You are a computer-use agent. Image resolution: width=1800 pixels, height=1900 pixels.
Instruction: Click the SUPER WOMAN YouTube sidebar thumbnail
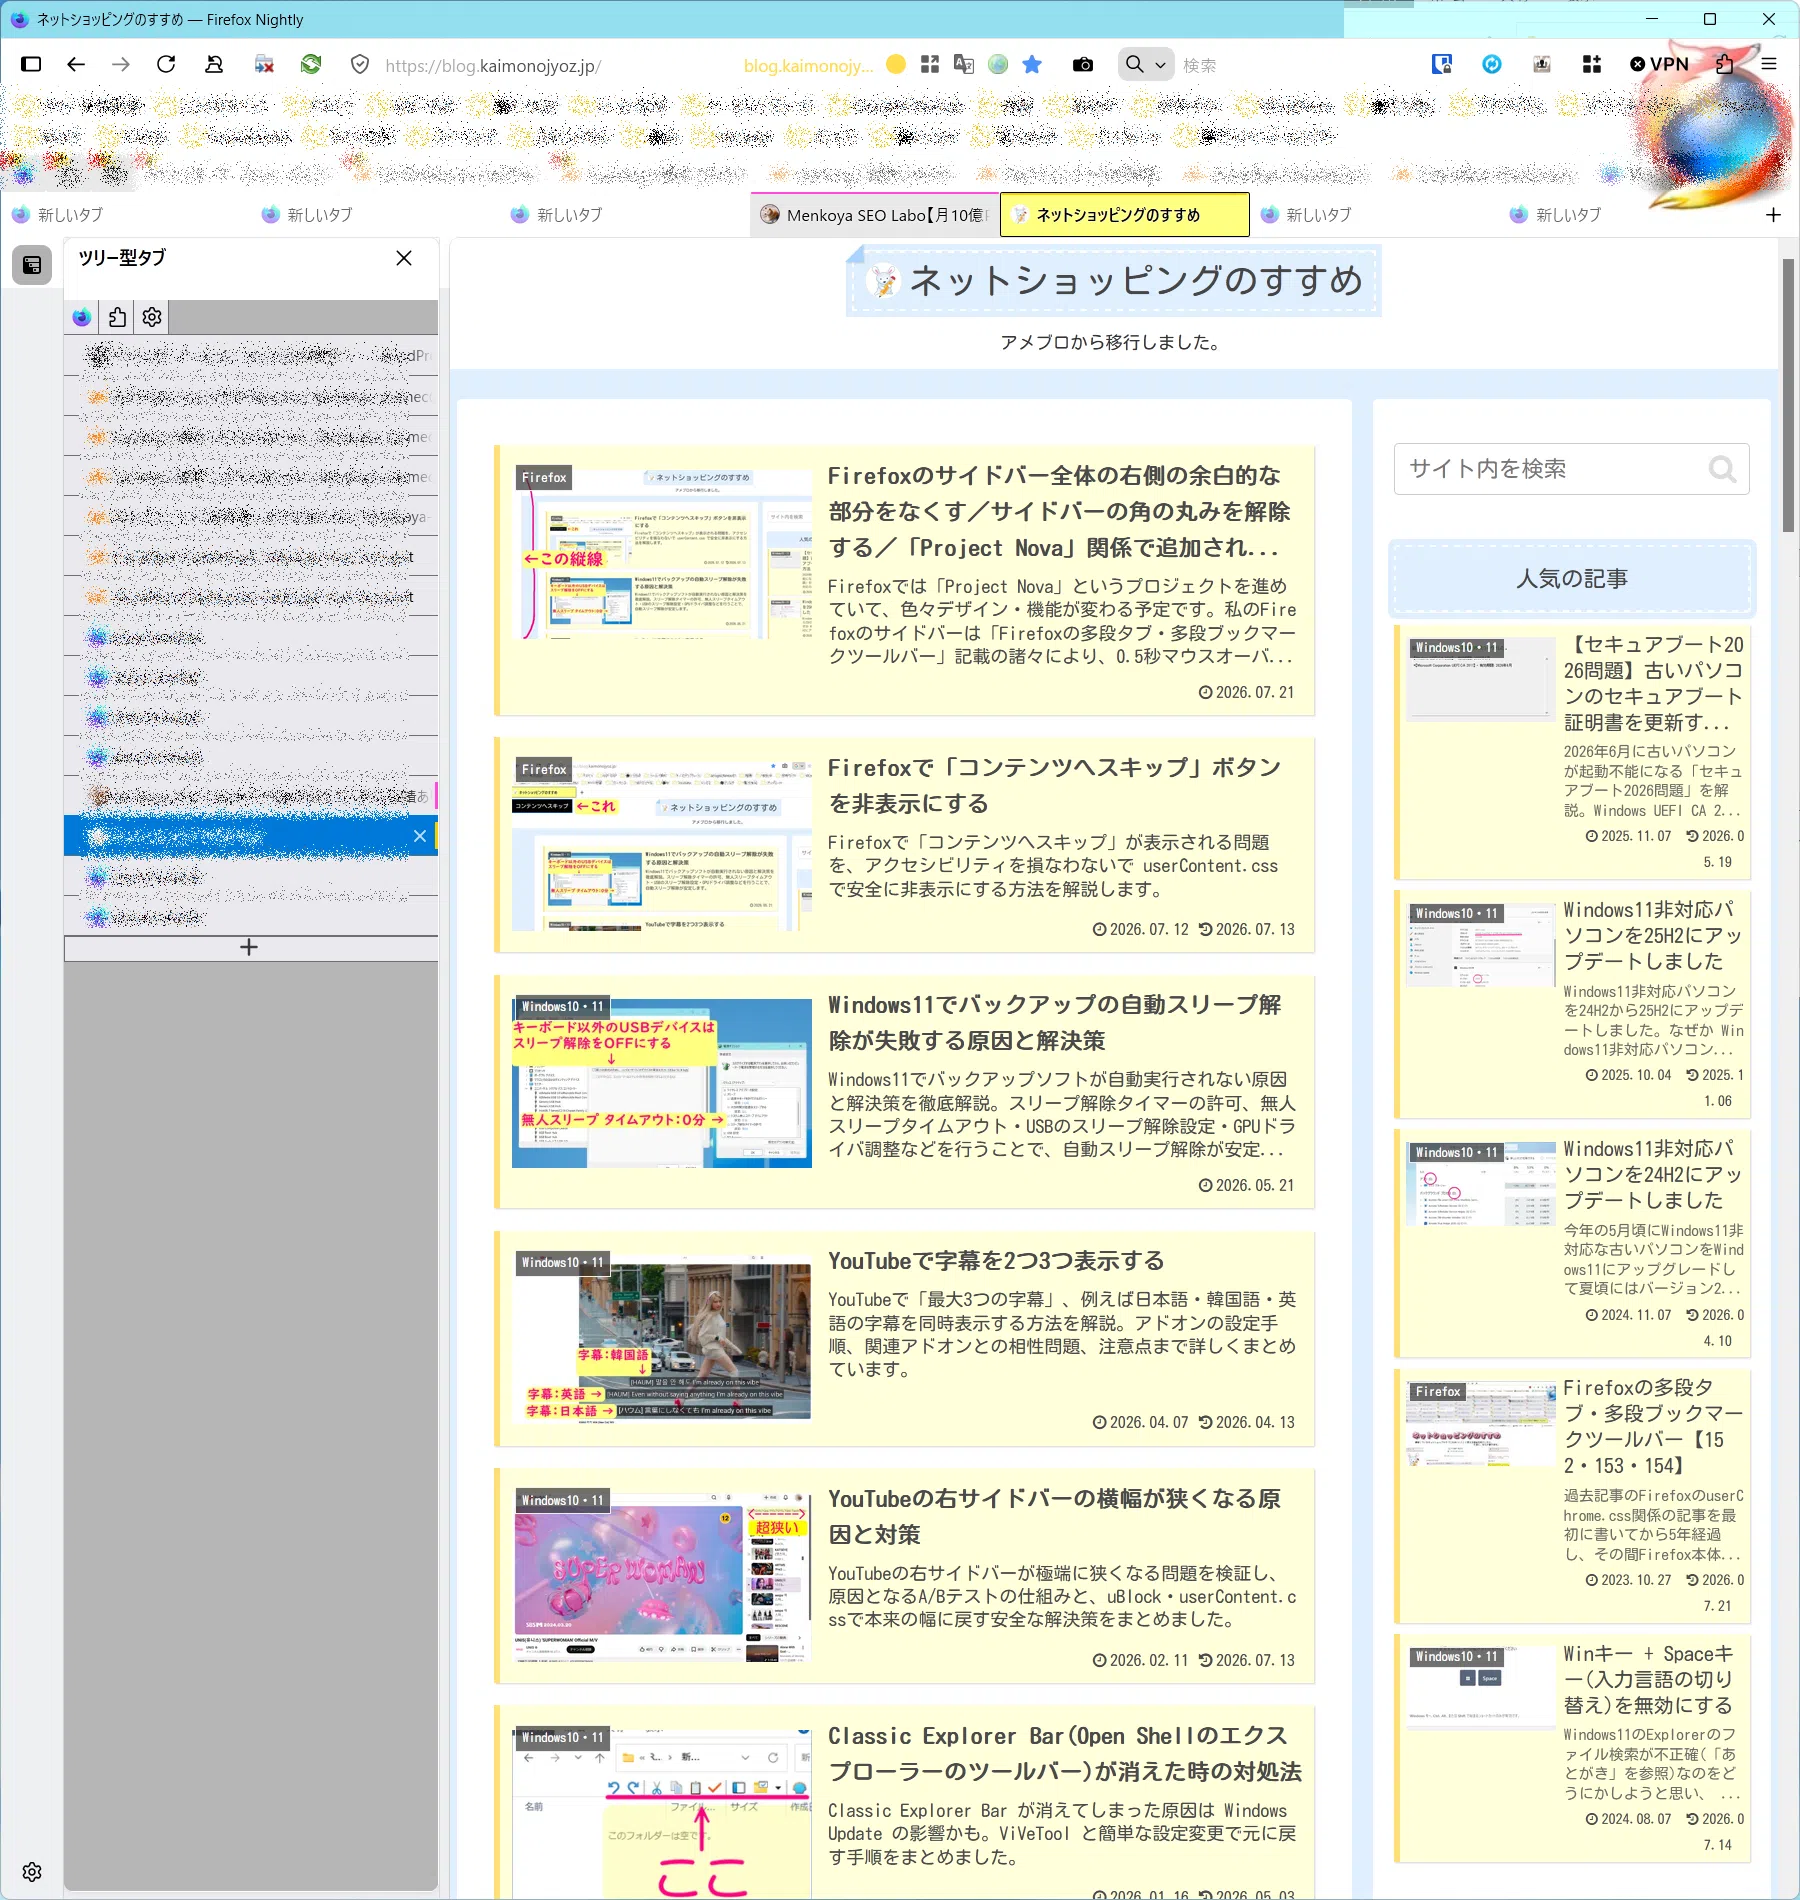pos(662,1577)
